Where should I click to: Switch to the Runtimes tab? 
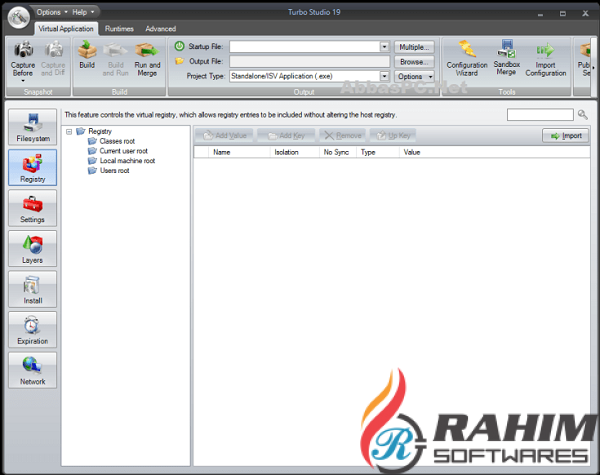click(x=119, y=29)
